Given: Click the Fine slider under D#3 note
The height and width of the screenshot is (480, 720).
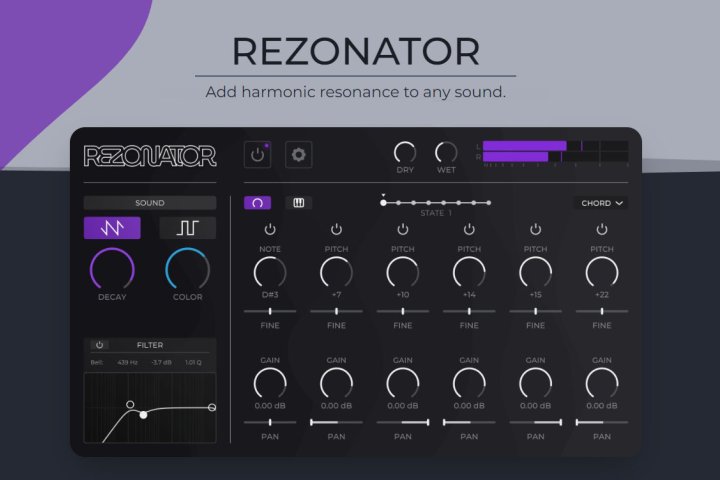Looking at the screenshot, I should [270, 311].
